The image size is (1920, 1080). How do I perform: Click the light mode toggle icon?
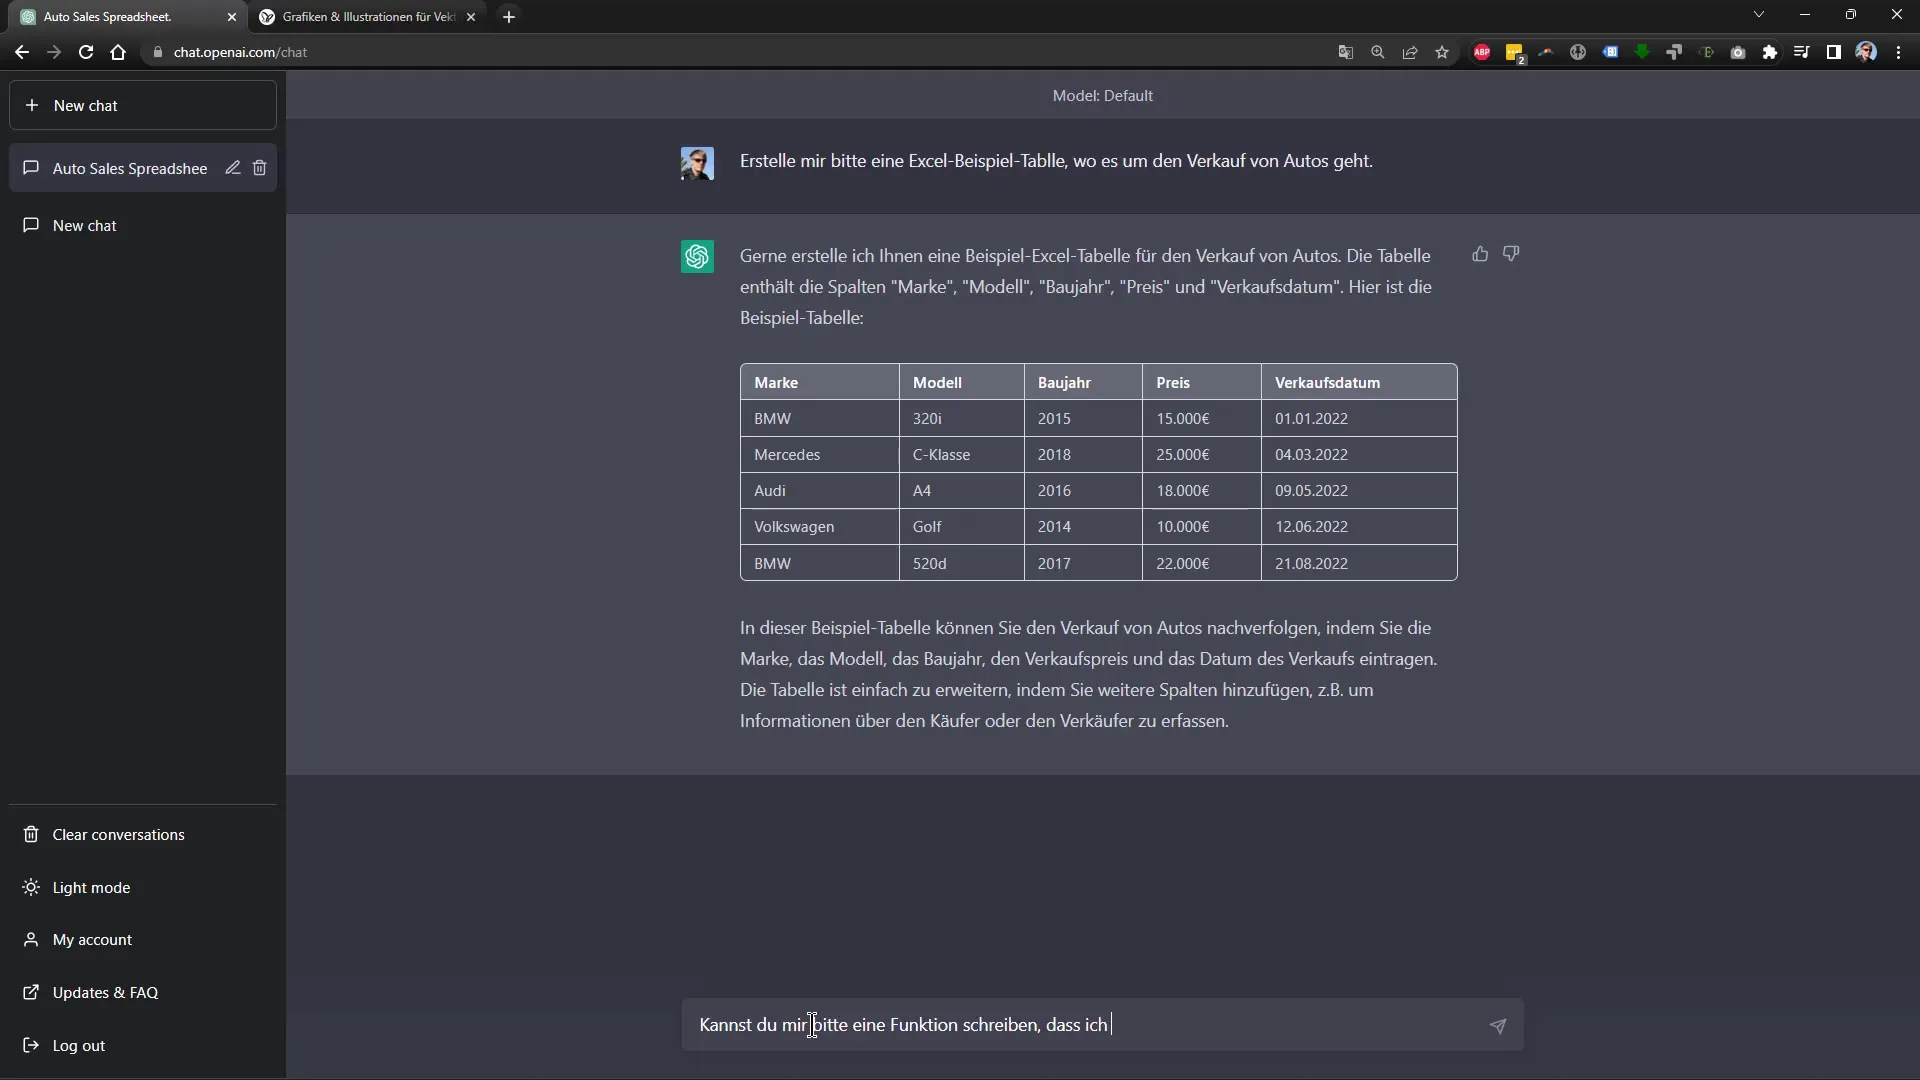click(30, 886)
